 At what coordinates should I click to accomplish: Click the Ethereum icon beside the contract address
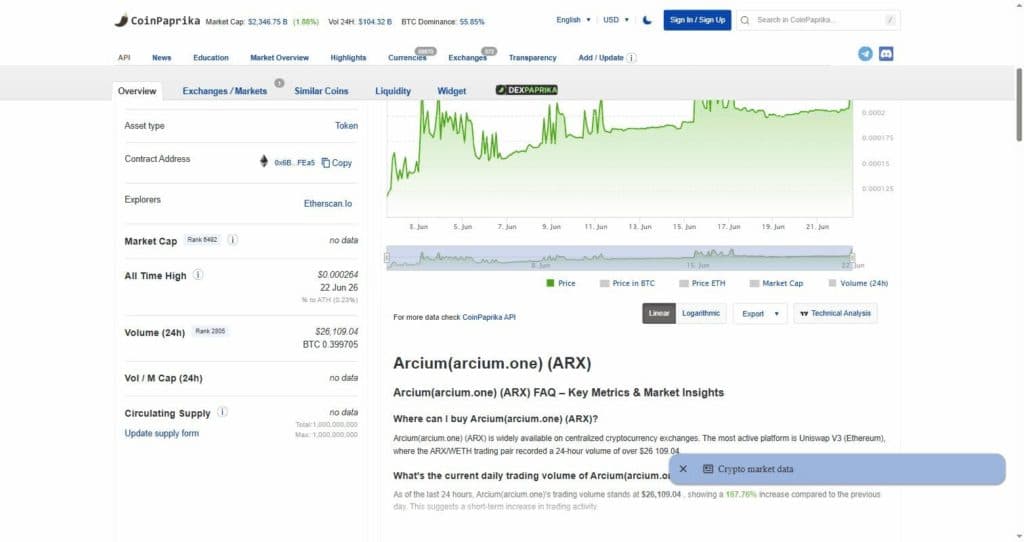(264, 161)
